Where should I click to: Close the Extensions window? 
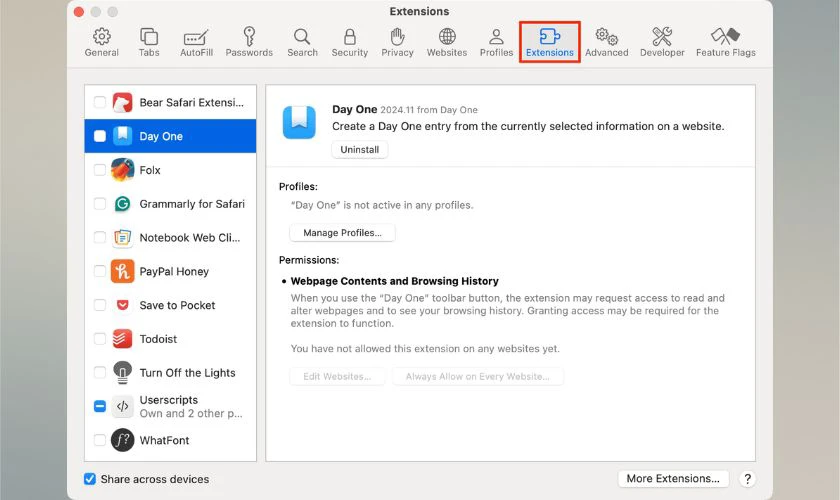pos(79,12)
